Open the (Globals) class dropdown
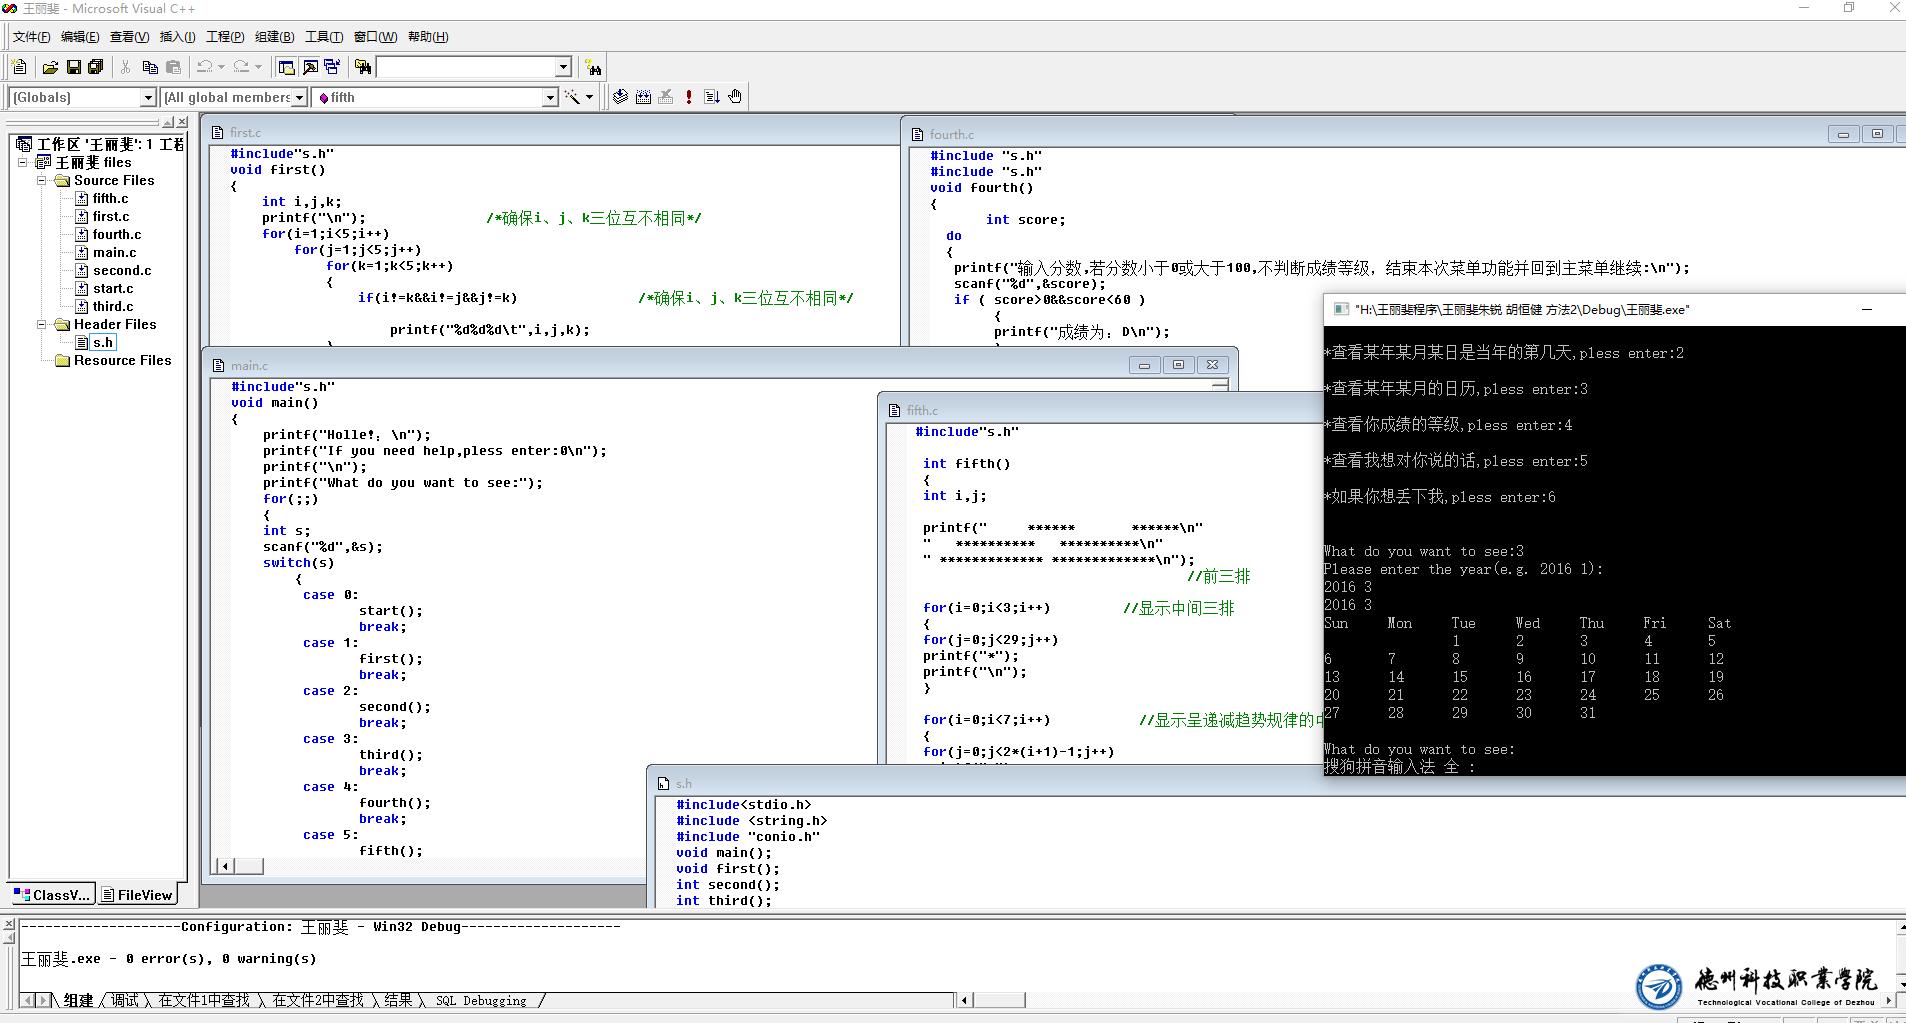 [x=148, y=97]
